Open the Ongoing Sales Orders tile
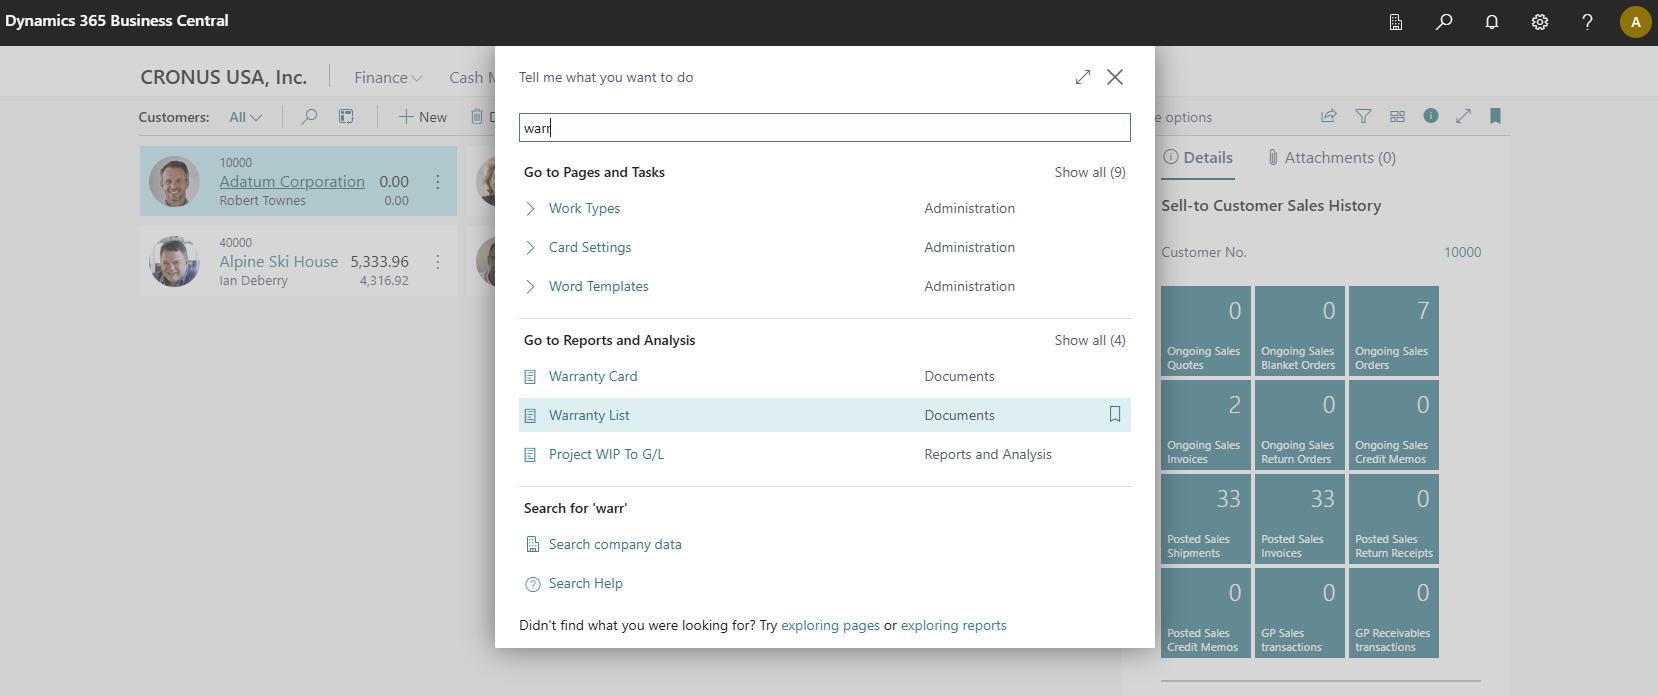 click(1393, 331)
